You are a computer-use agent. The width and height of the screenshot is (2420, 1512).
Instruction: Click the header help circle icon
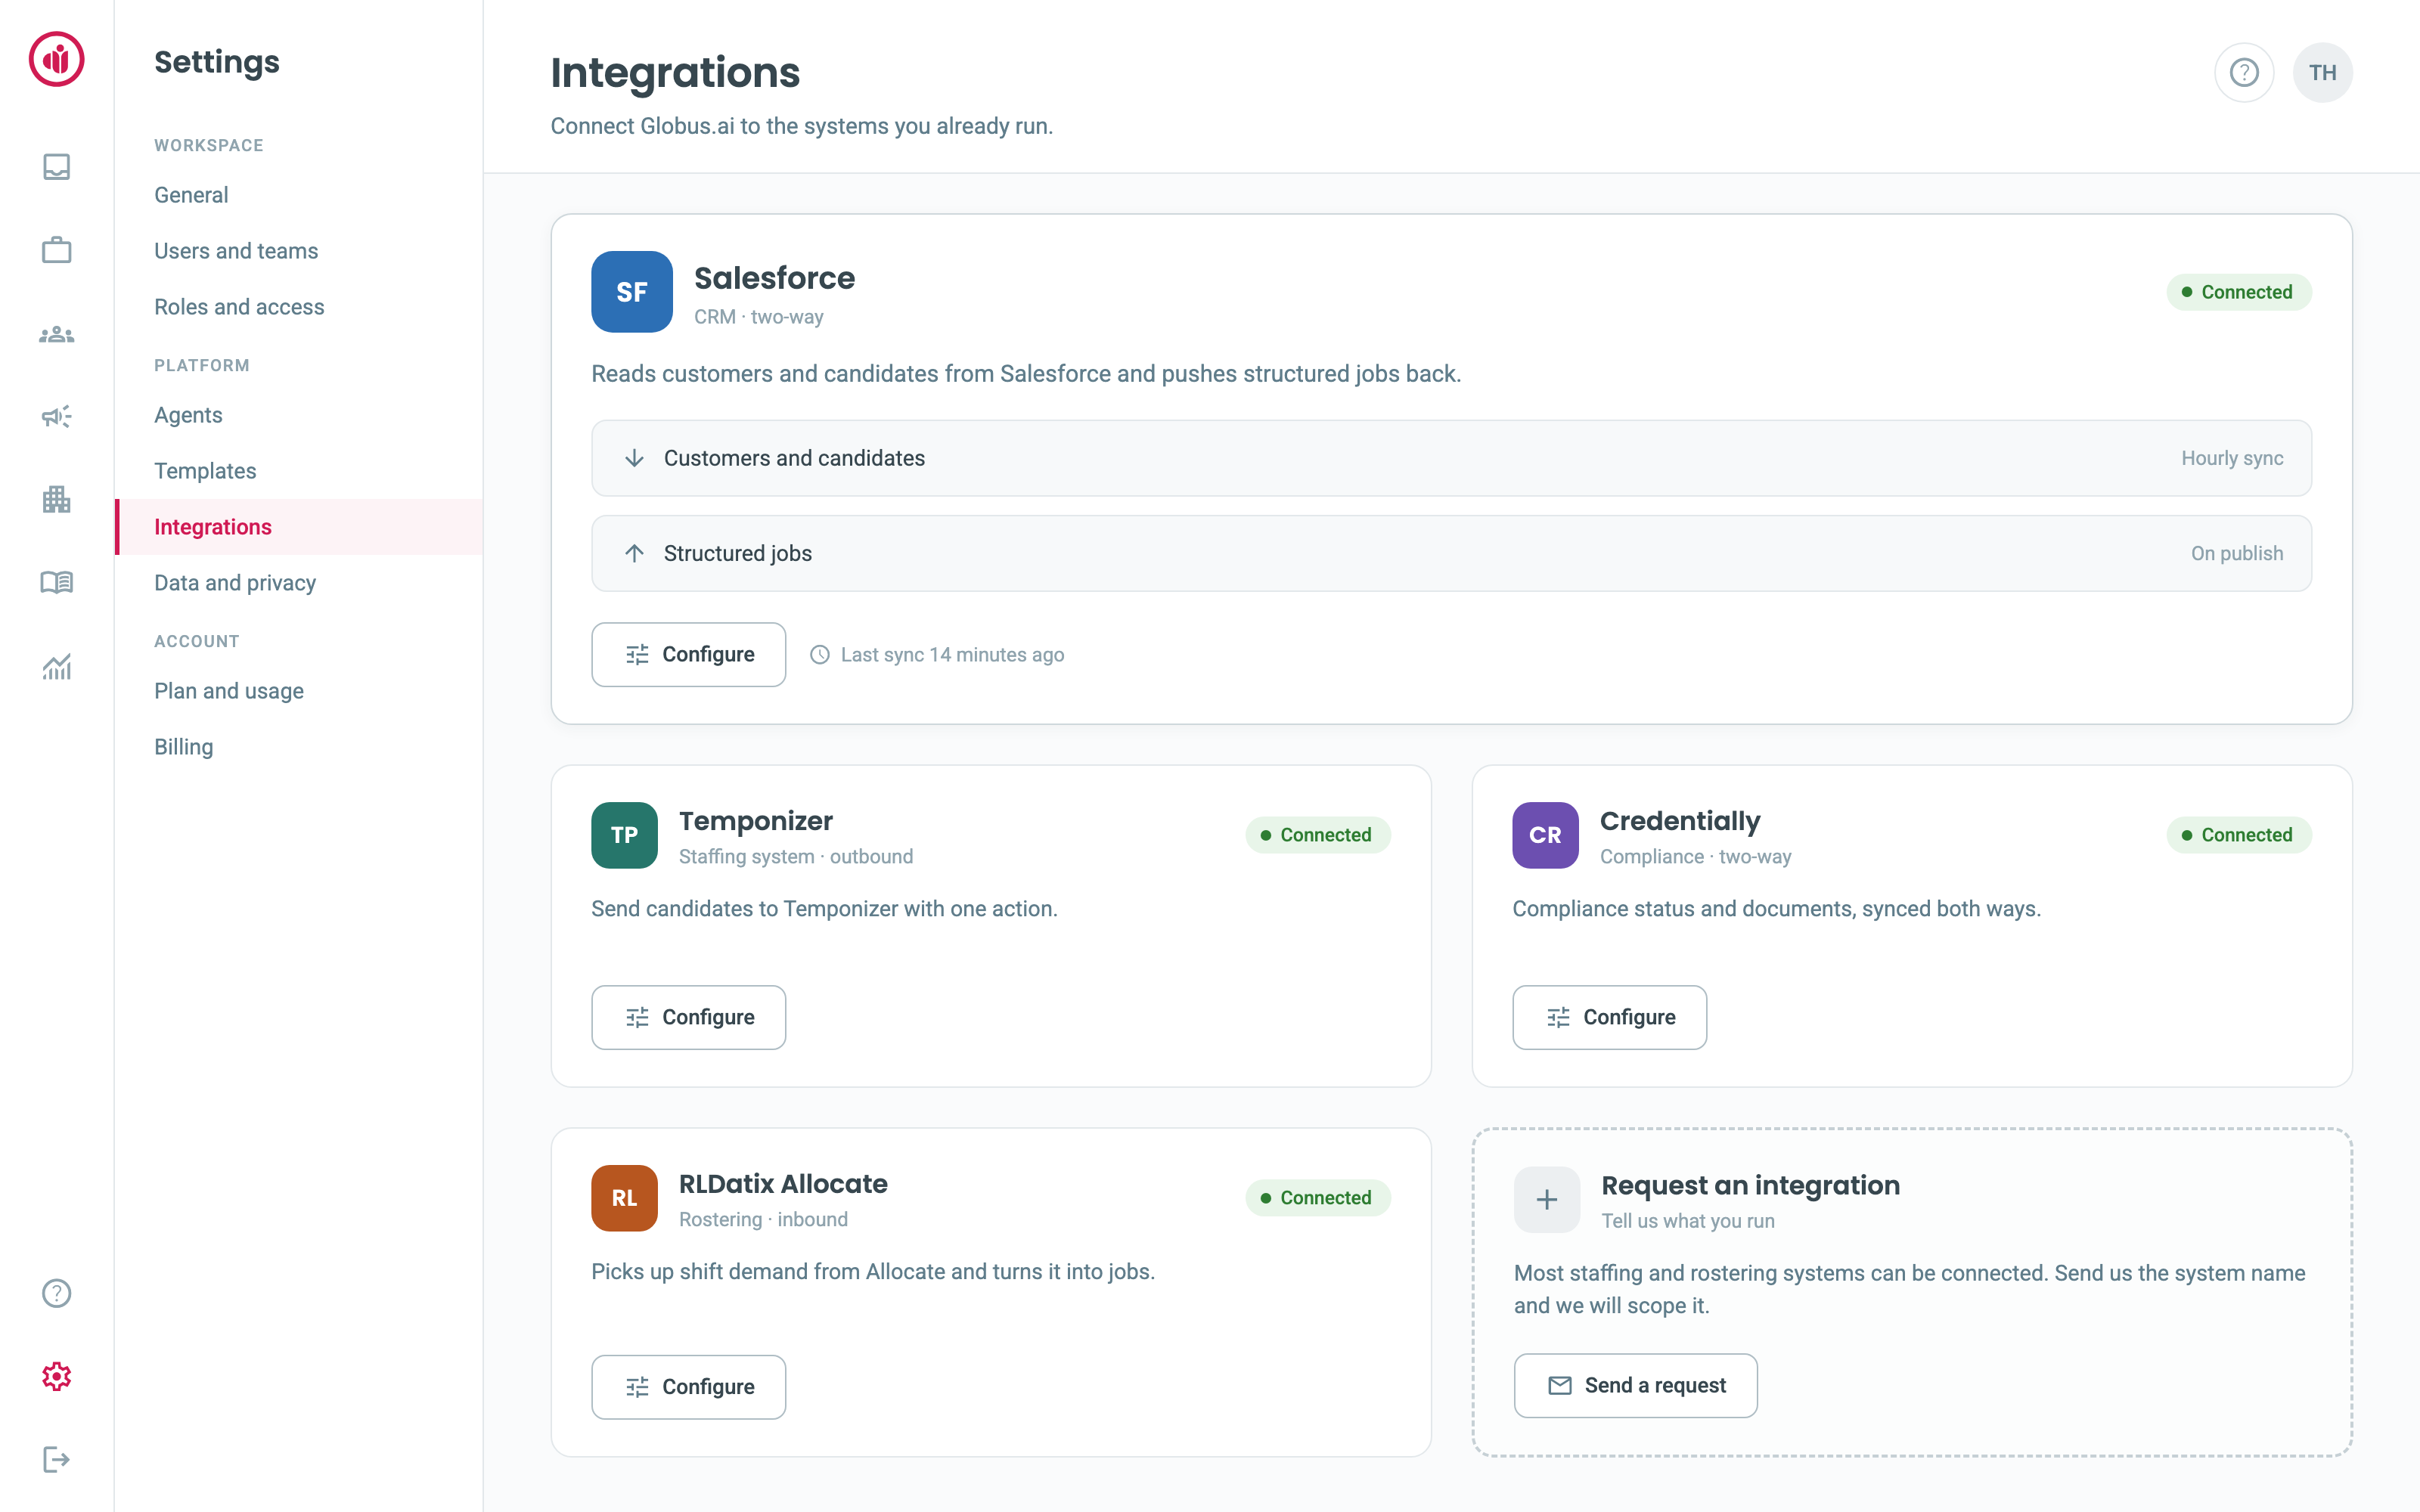pyautogui.click(x=2244, y=72)
